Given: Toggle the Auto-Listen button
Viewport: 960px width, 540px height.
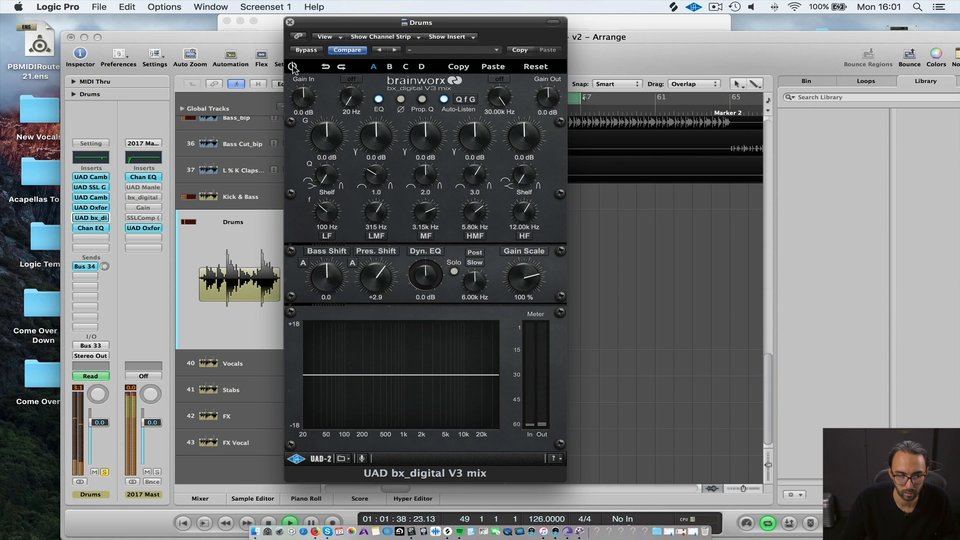Looking at the screenshot, I should point(444,99).
